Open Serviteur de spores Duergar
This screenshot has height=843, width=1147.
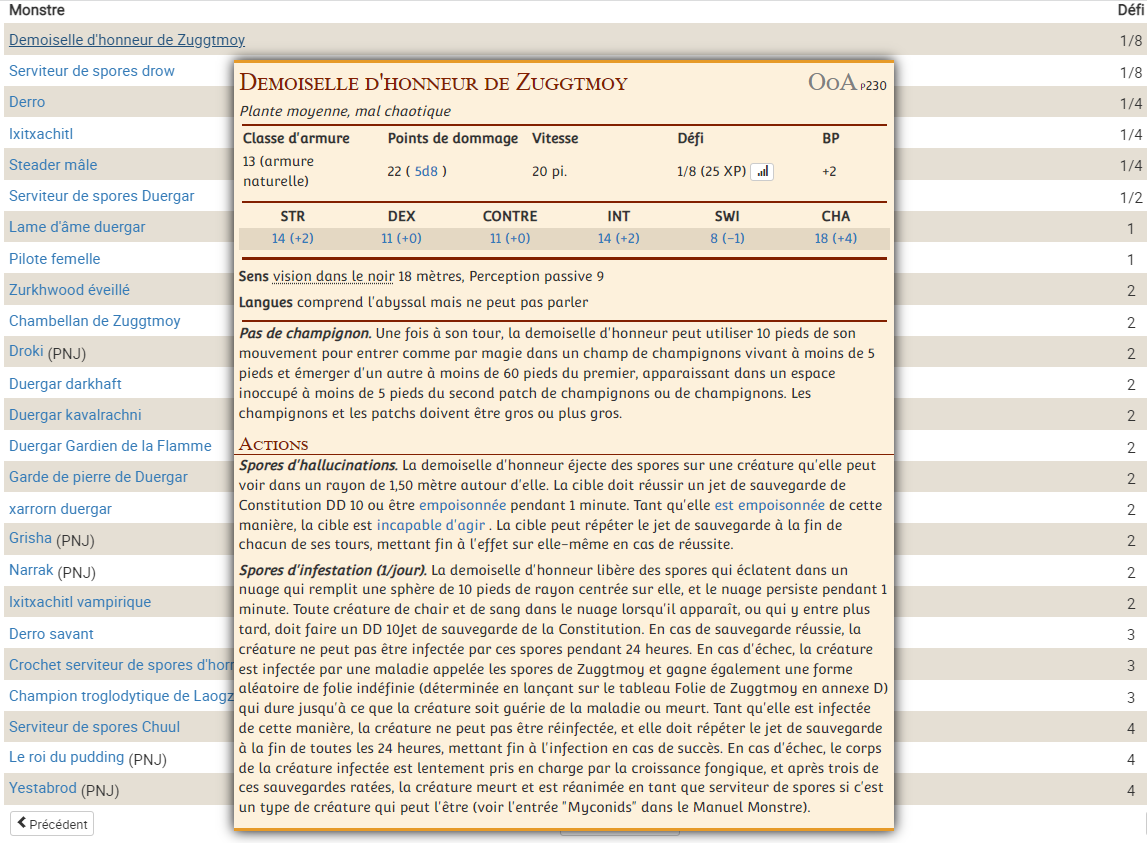tap(102, 196)
